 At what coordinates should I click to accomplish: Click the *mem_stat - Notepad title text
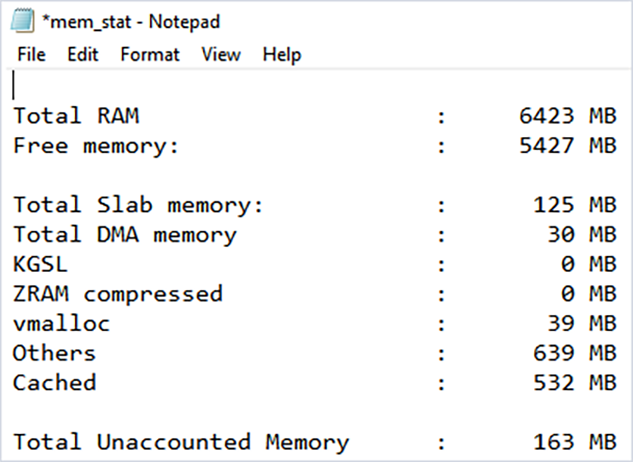coord(131,21)
